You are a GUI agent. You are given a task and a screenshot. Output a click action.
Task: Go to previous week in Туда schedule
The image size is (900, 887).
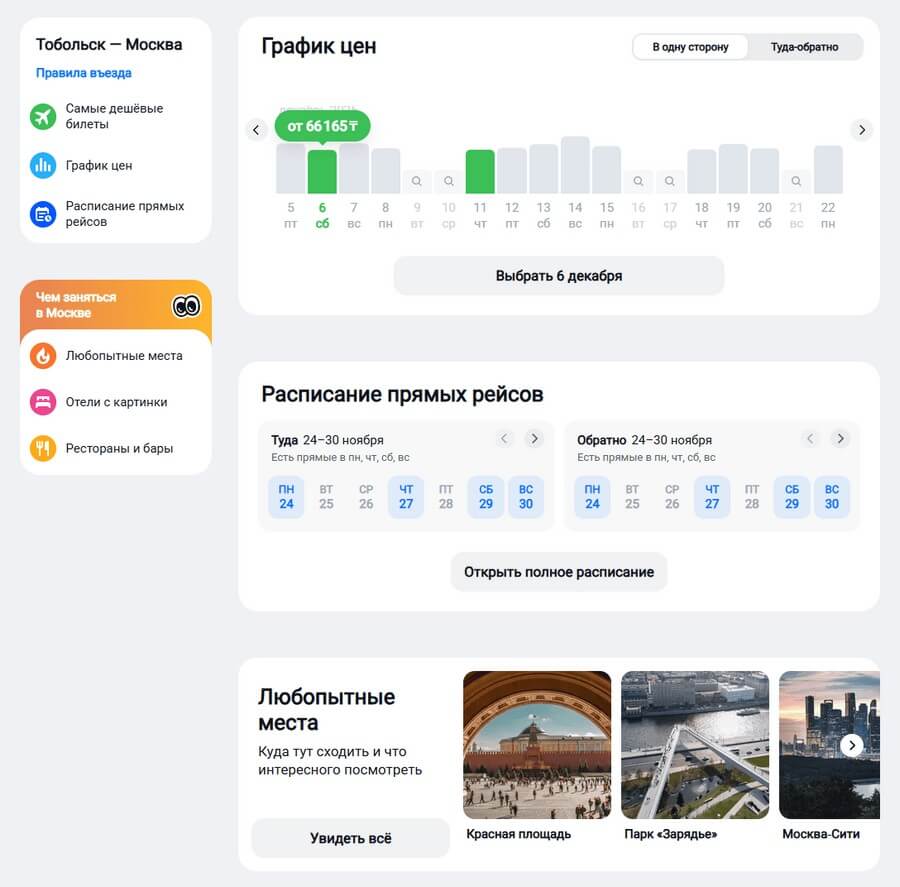click(504, 439)
